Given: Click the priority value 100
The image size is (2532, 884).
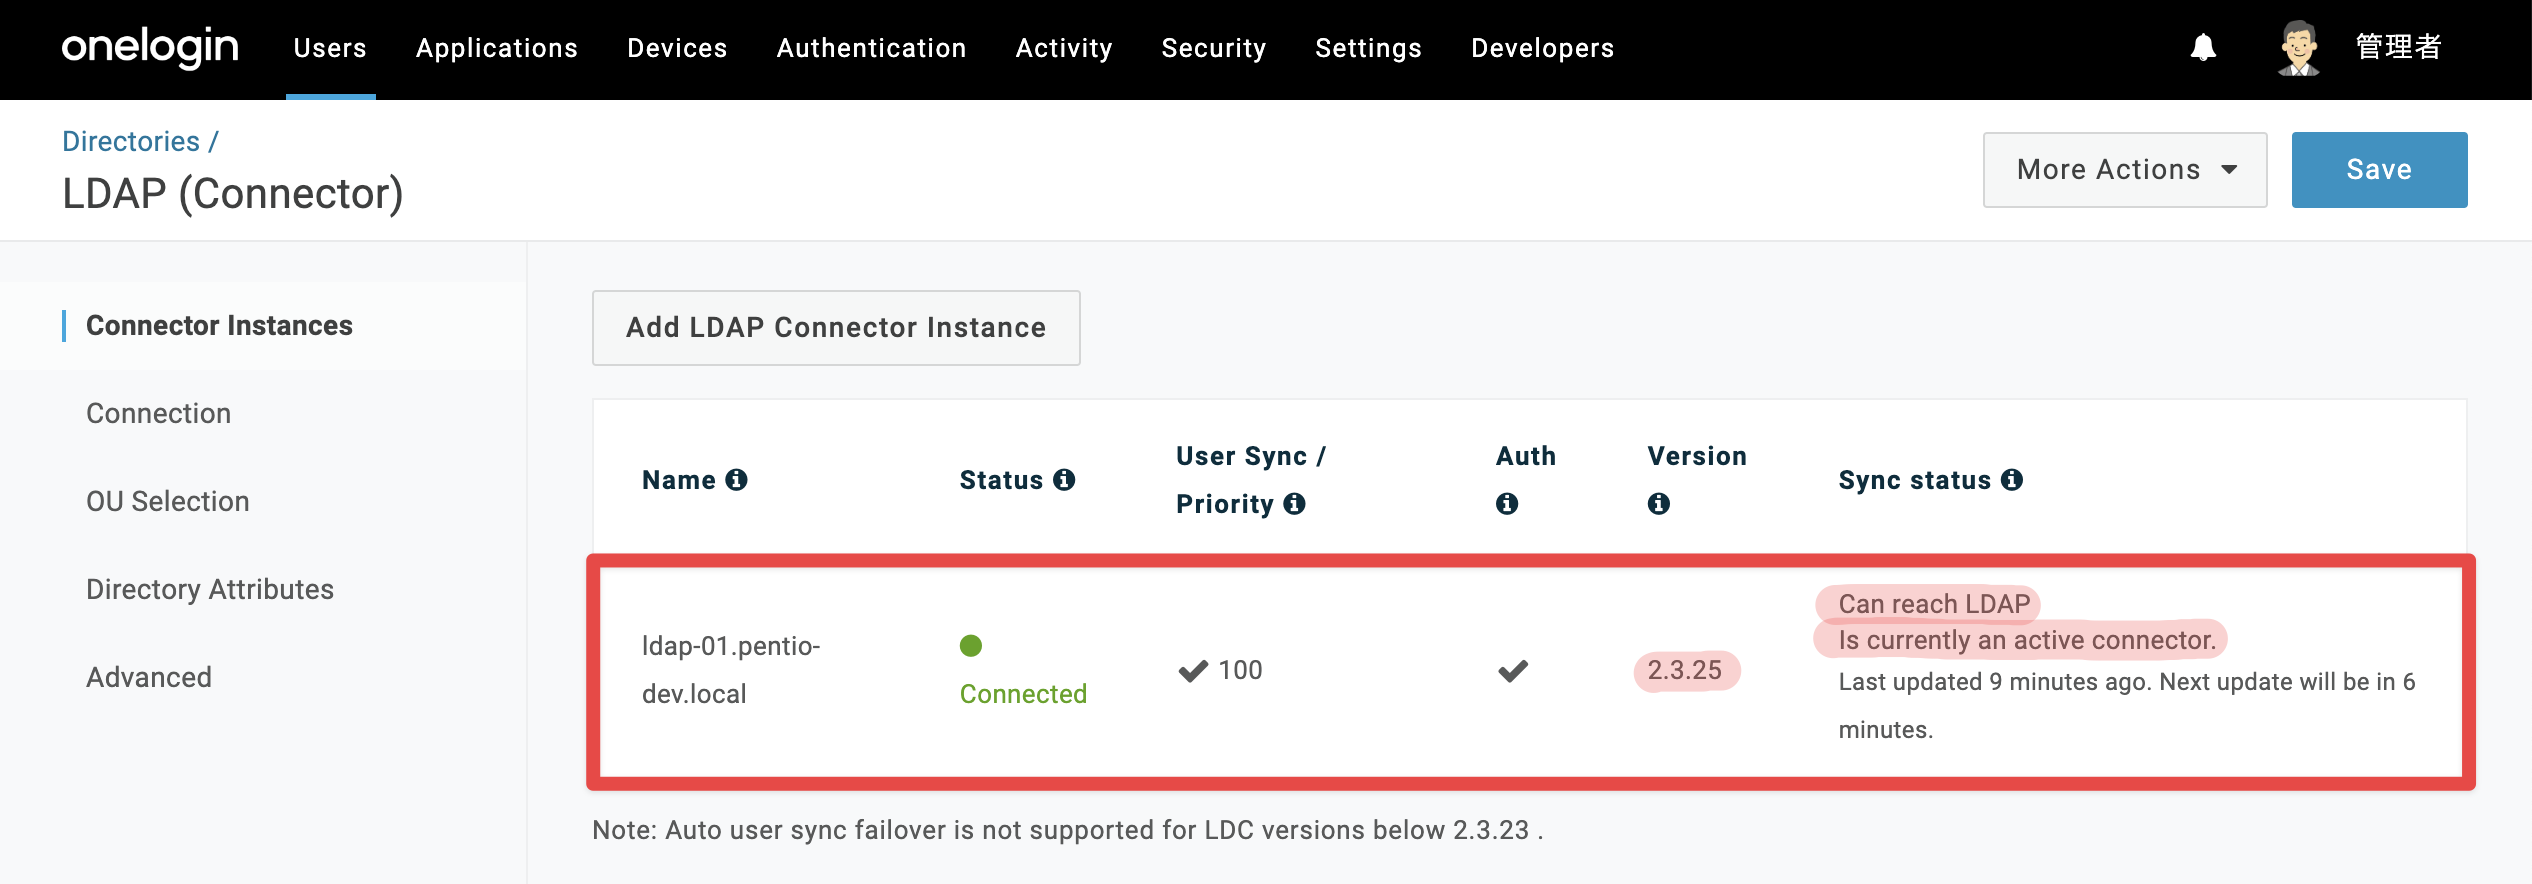Looking at the screenshot, I should pyautogui.click(x=1240, y=670).
